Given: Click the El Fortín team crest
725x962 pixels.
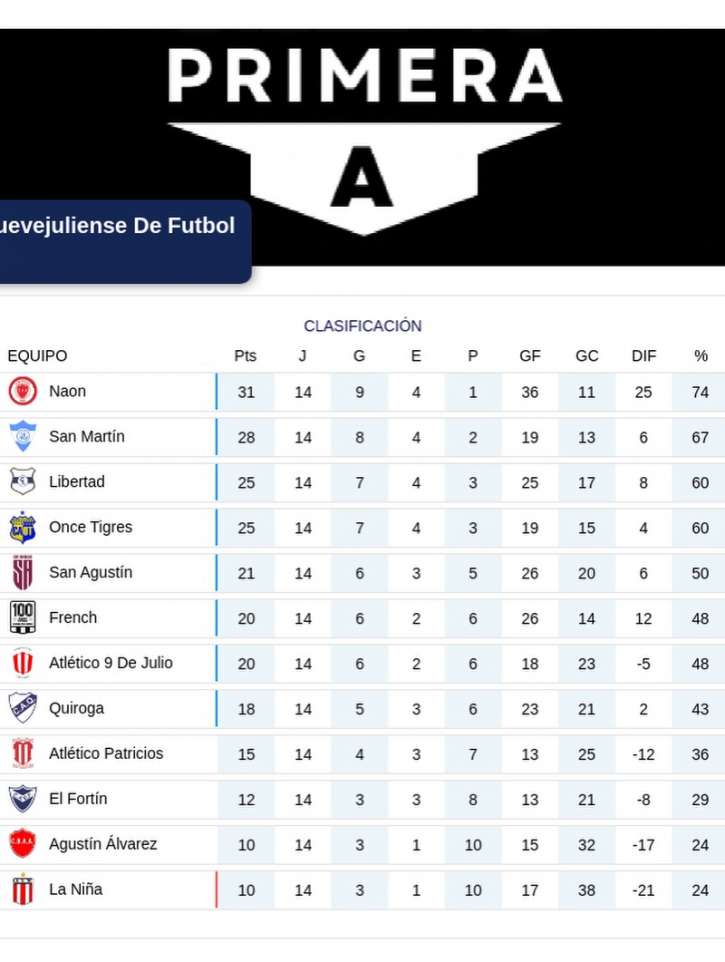Looking at the screenshot, I should (22, 799).
